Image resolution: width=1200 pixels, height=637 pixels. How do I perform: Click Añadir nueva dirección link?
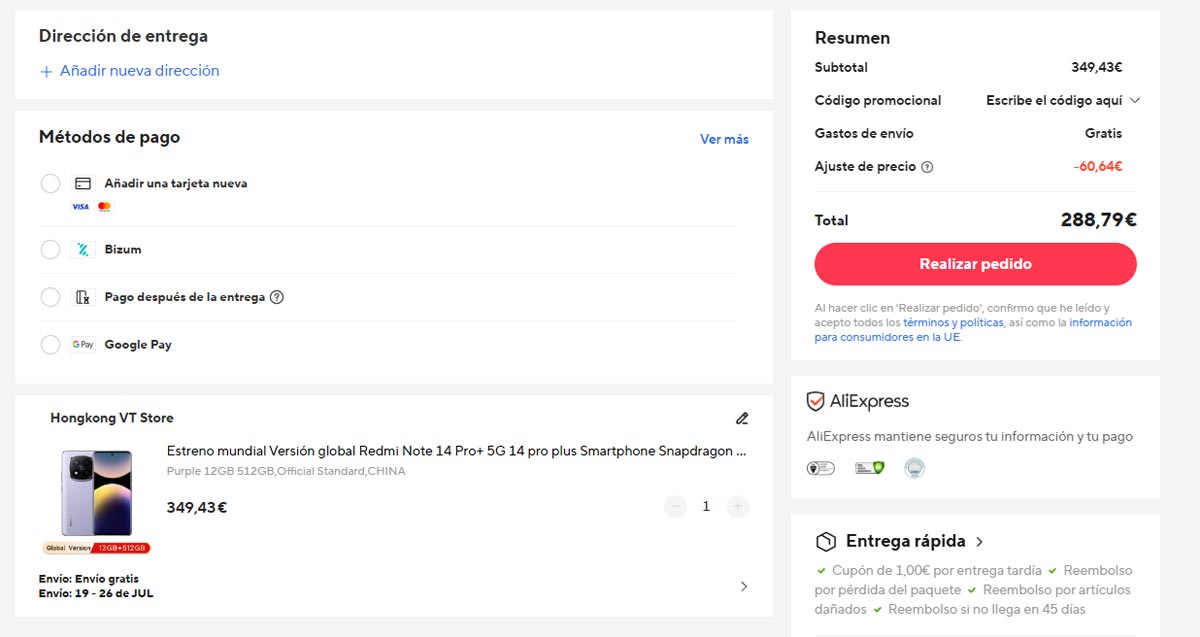point(139,71)
